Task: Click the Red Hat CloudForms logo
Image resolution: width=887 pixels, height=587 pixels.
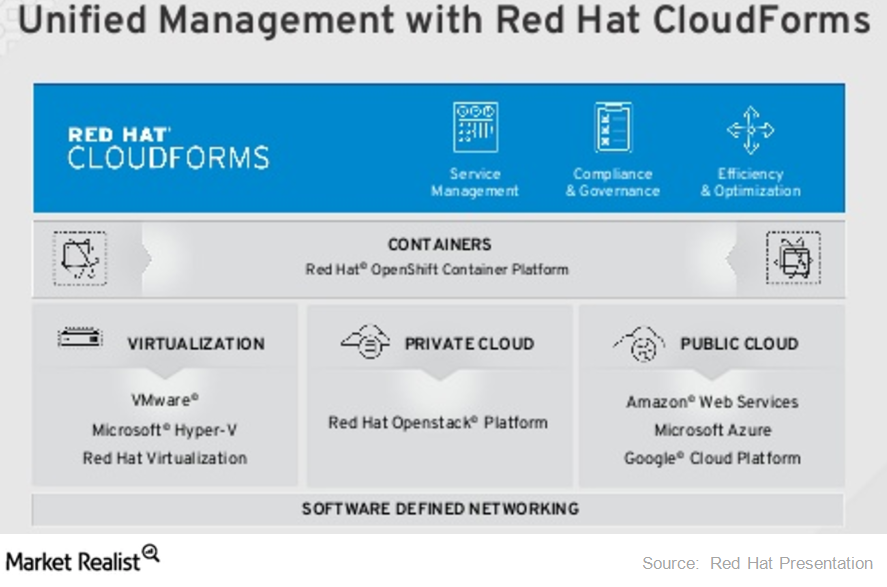Action: point(168,148)
